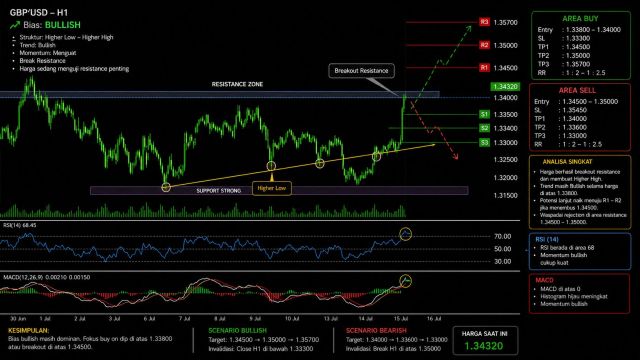640x360 pixels.
Task: Click the yellow Higher Low label box
Action: click(x=272, y=188)
